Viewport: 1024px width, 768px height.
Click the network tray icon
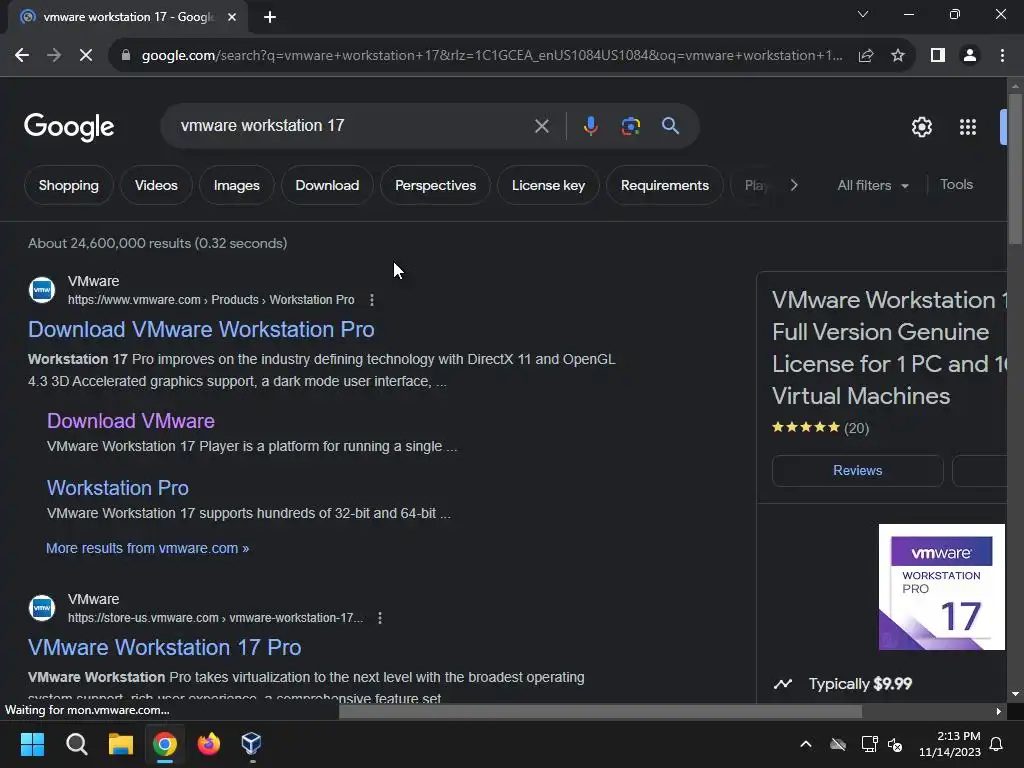[x=869, y=744]
